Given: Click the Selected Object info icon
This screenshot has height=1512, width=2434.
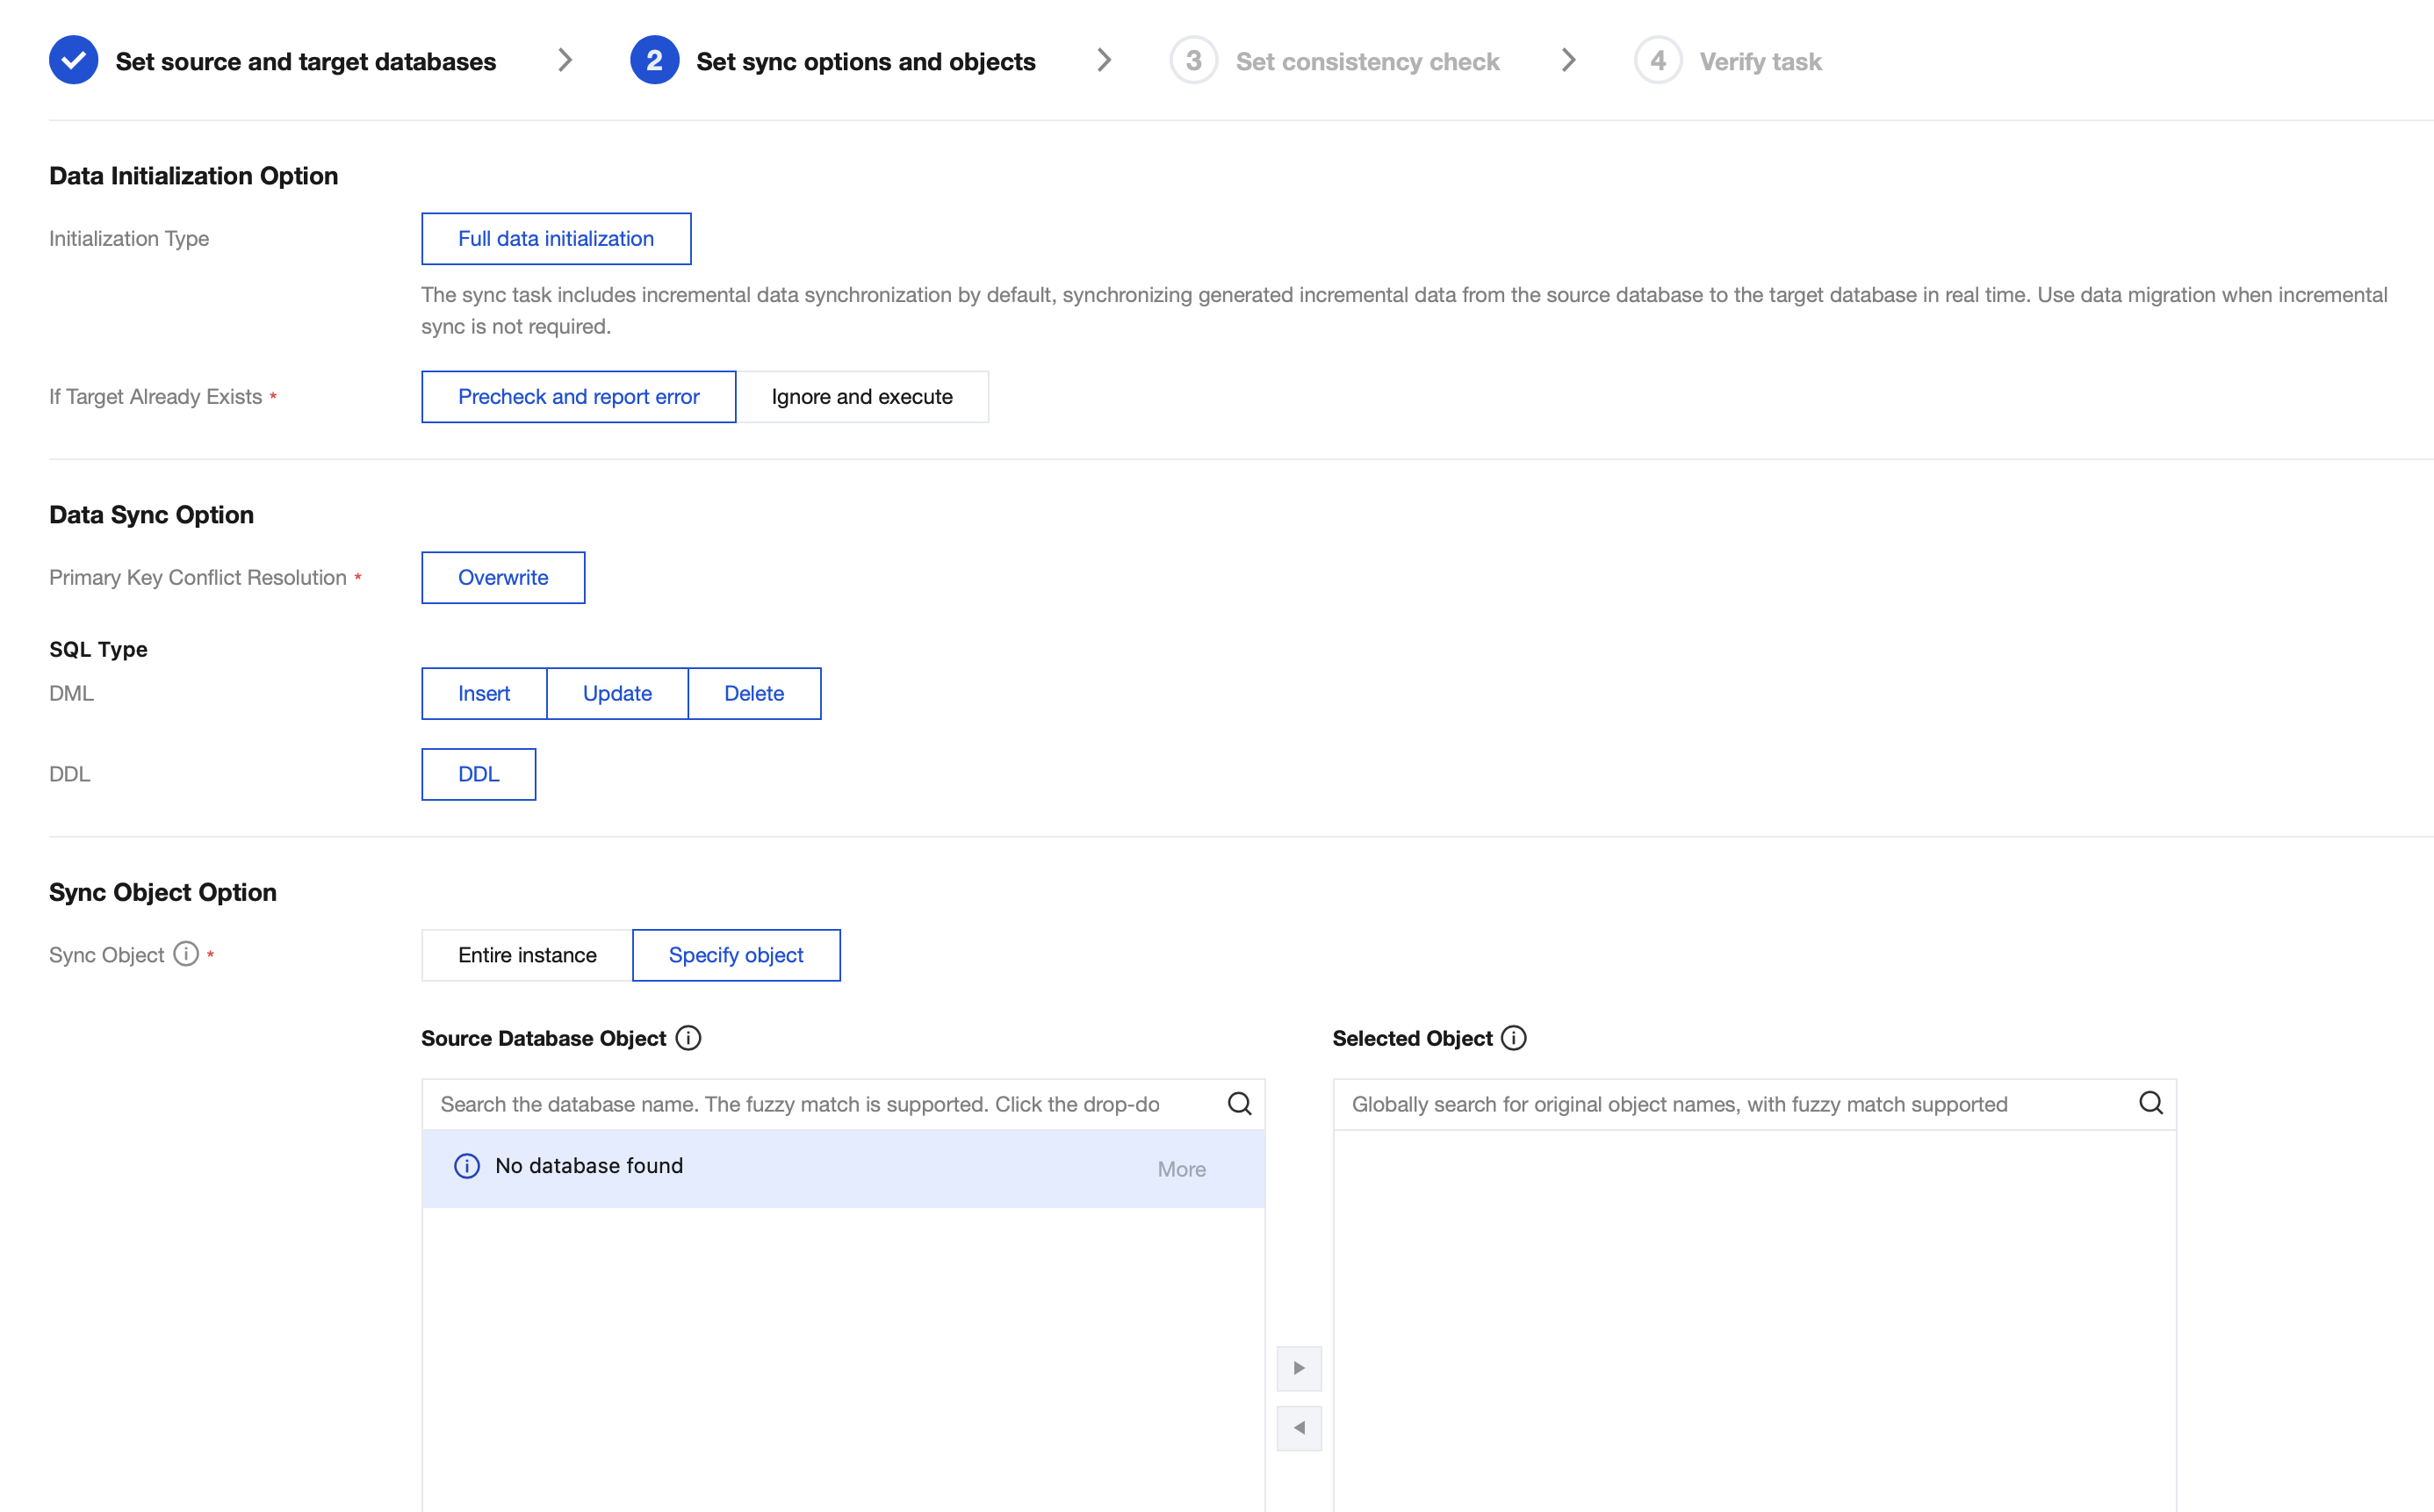Looking at the screenshot, I should [1514, 1038].
